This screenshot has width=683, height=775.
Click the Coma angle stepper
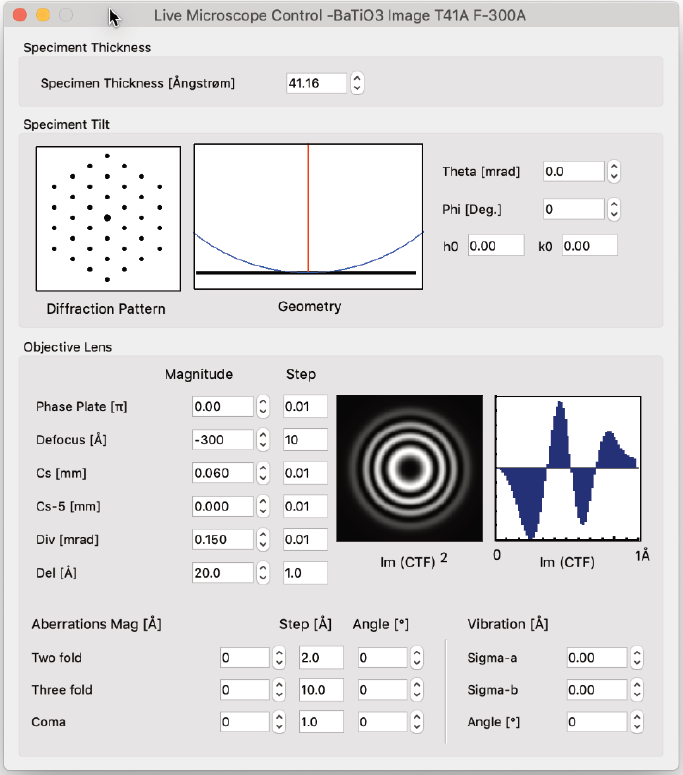coord(416,722)
